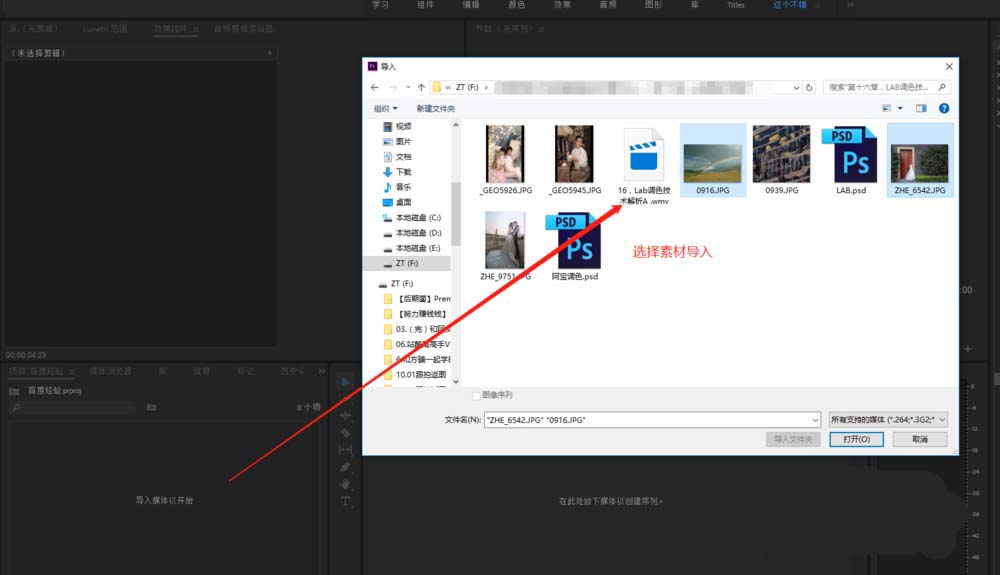This screenshot has height=575, width=1000.
Task: Change file view layout icon
Action: [886, 108]
